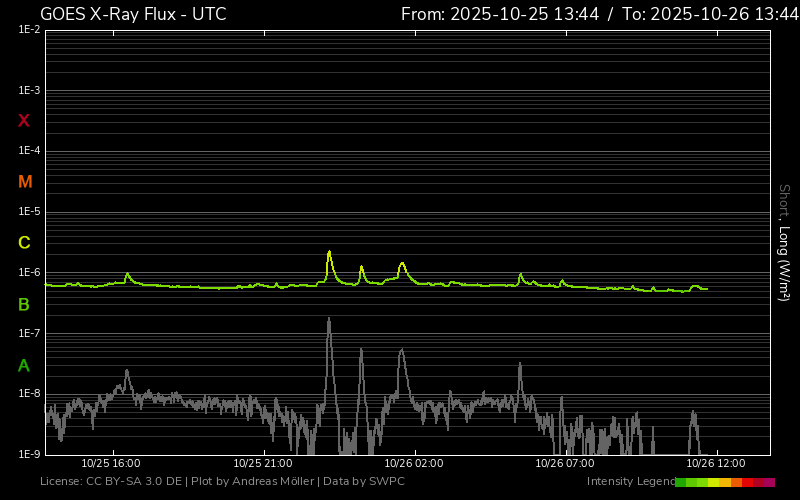
Task: Click the GOES X-Ray Flux - UTC title
Action: (x=133, y=14)
